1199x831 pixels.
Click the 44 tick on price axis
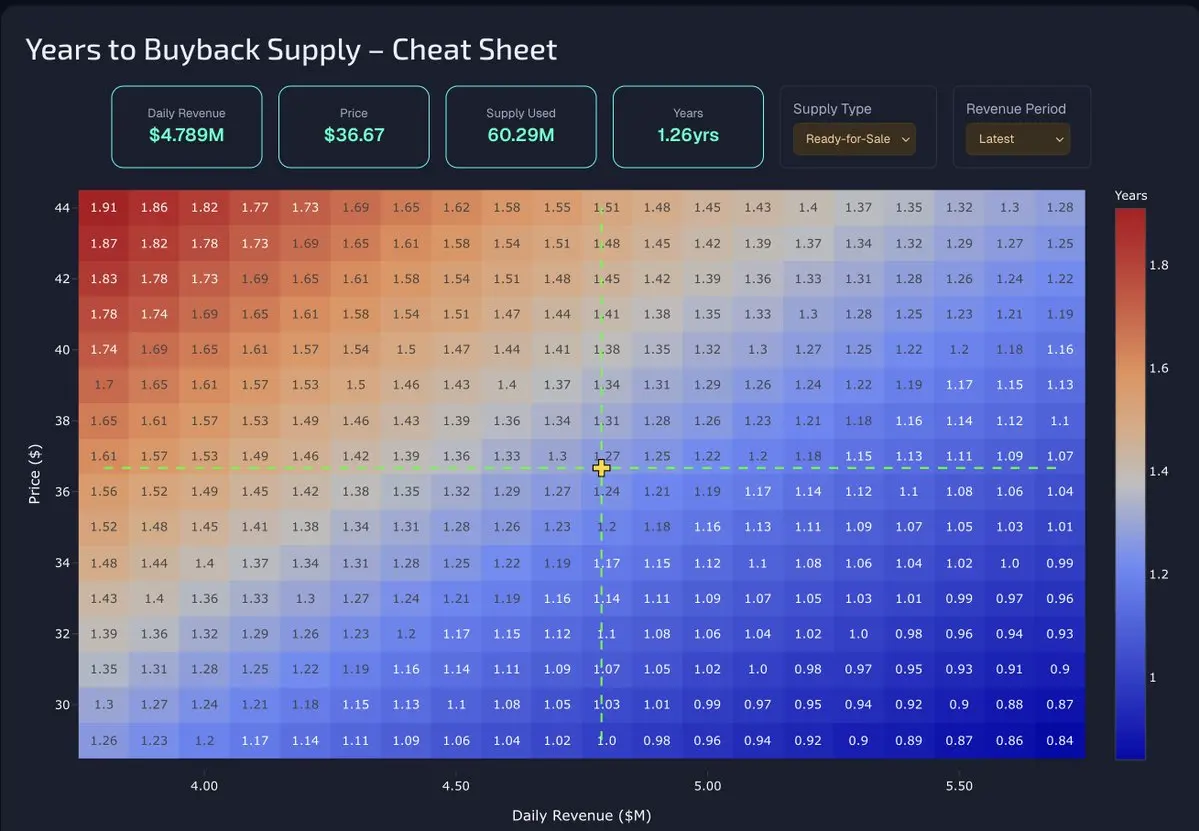click(63, 208)
